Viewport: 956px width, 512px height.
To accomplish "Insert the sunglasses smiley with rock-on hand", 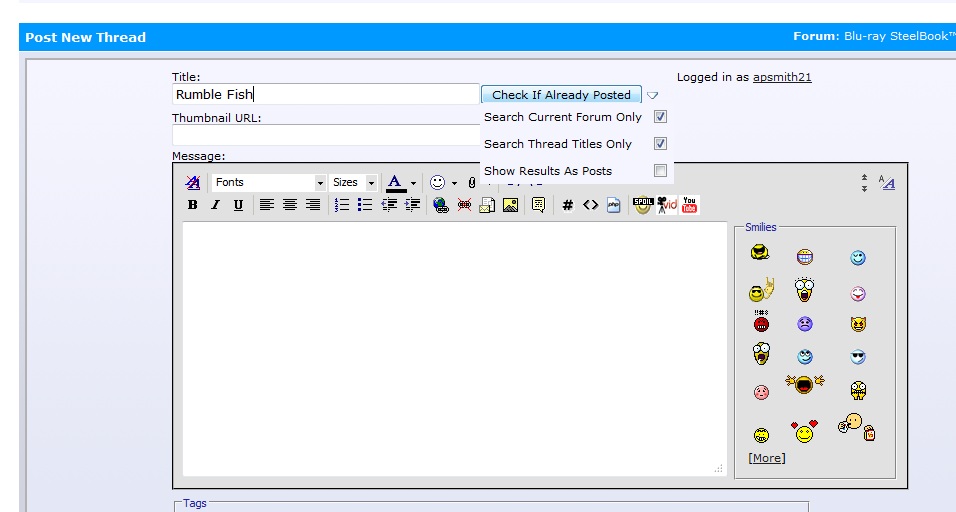I will (761, 290).
